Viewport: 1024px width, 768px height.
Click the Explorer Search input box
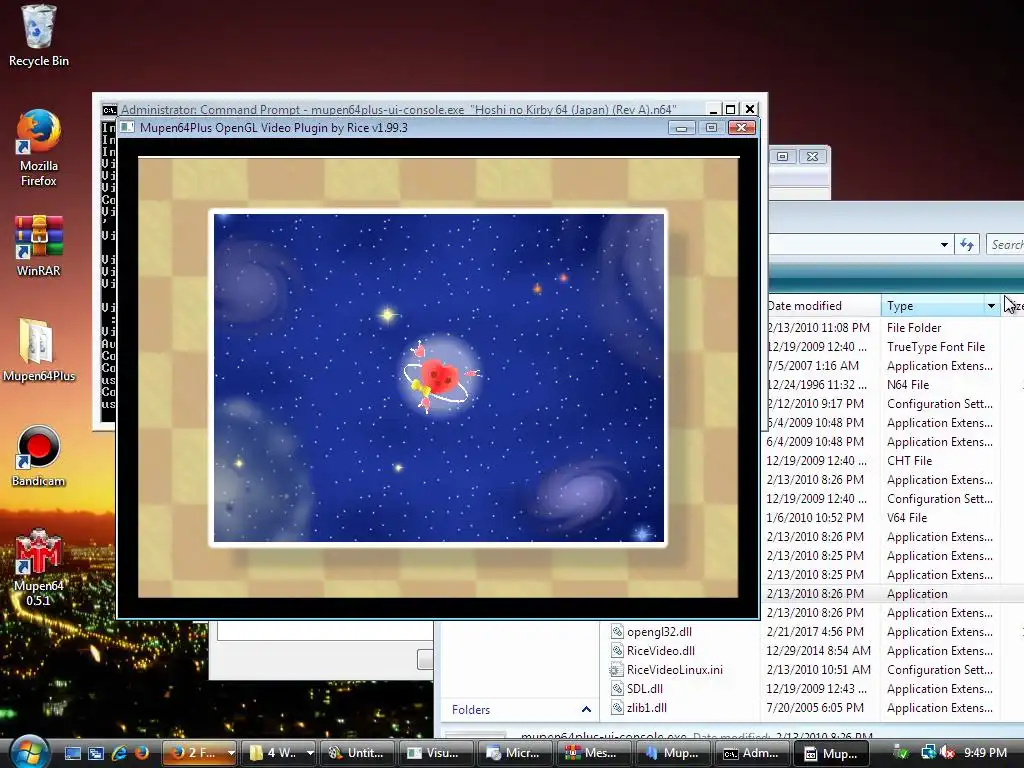tap(1006, 245)
